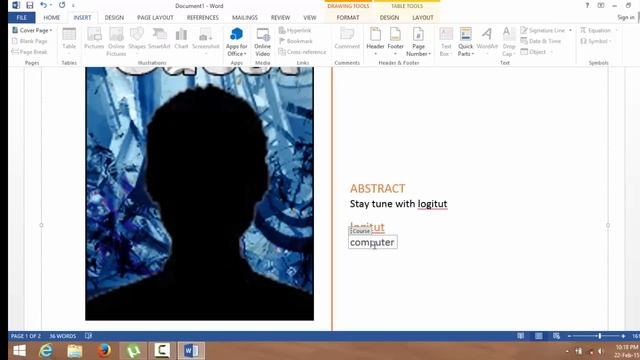
Task: Open the Cover Page gallery
Action: pyautogui.click(x=32, y=30)
